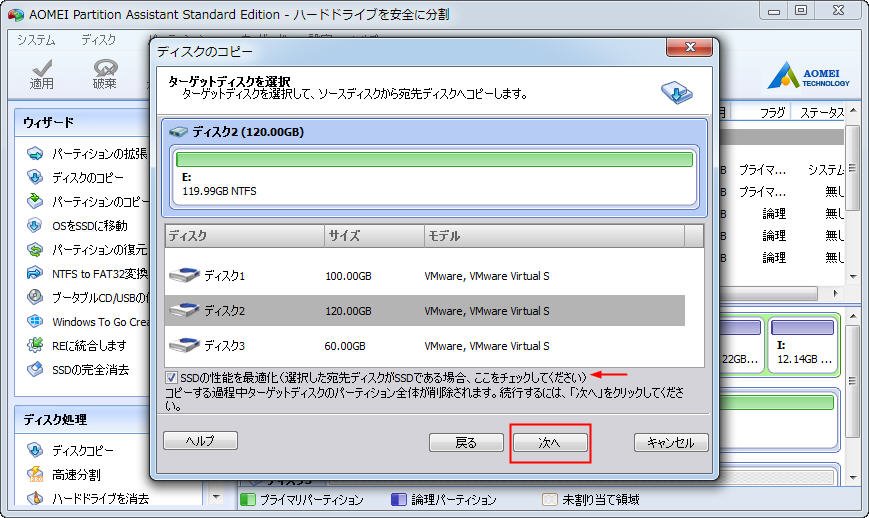869x518 pixels.
Task: Click the システム status cell in partition list
Action: (826, 170)
